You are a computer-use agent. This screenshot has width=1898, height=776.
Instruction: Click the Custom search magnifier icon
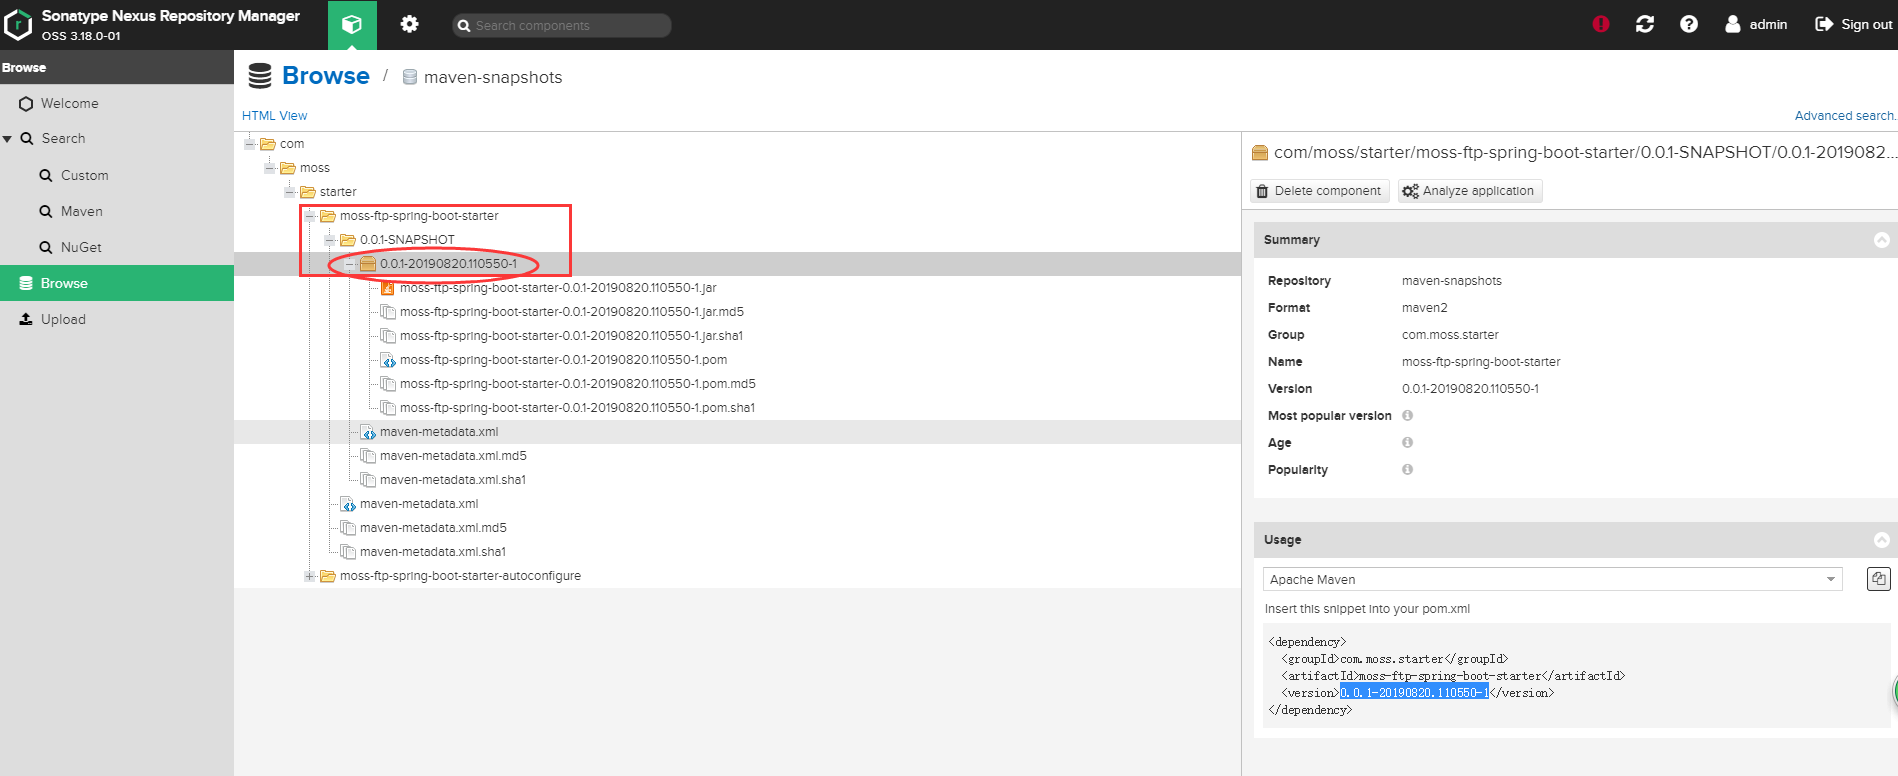46,175
